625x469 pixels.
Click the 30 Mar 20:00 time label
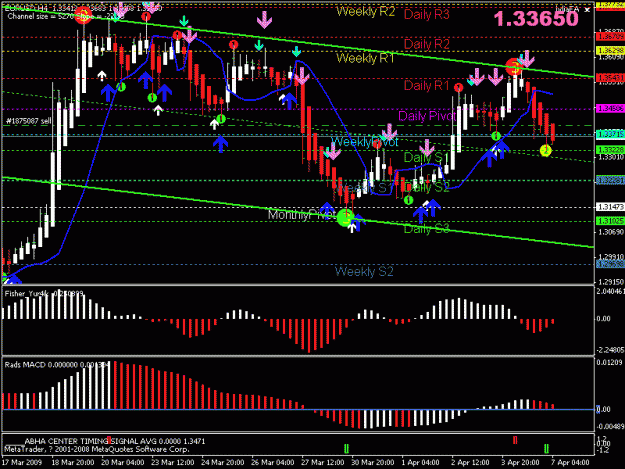pyautogui.click(x=372, y=463)
